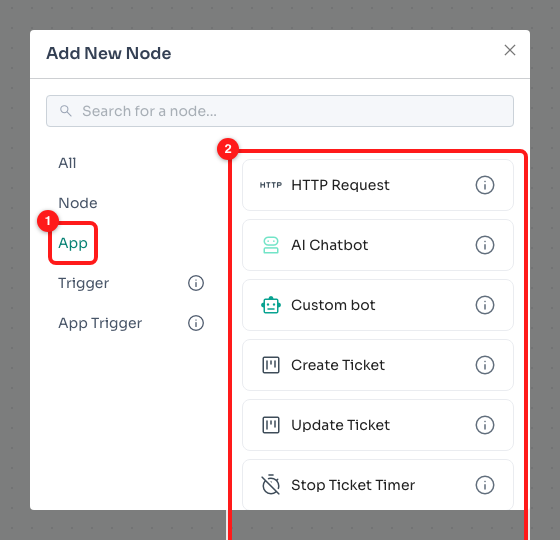This screenshot has height=540, width=560.
Task: Select the App category tab
Action: pyautogui.click(x=73, y=243)
